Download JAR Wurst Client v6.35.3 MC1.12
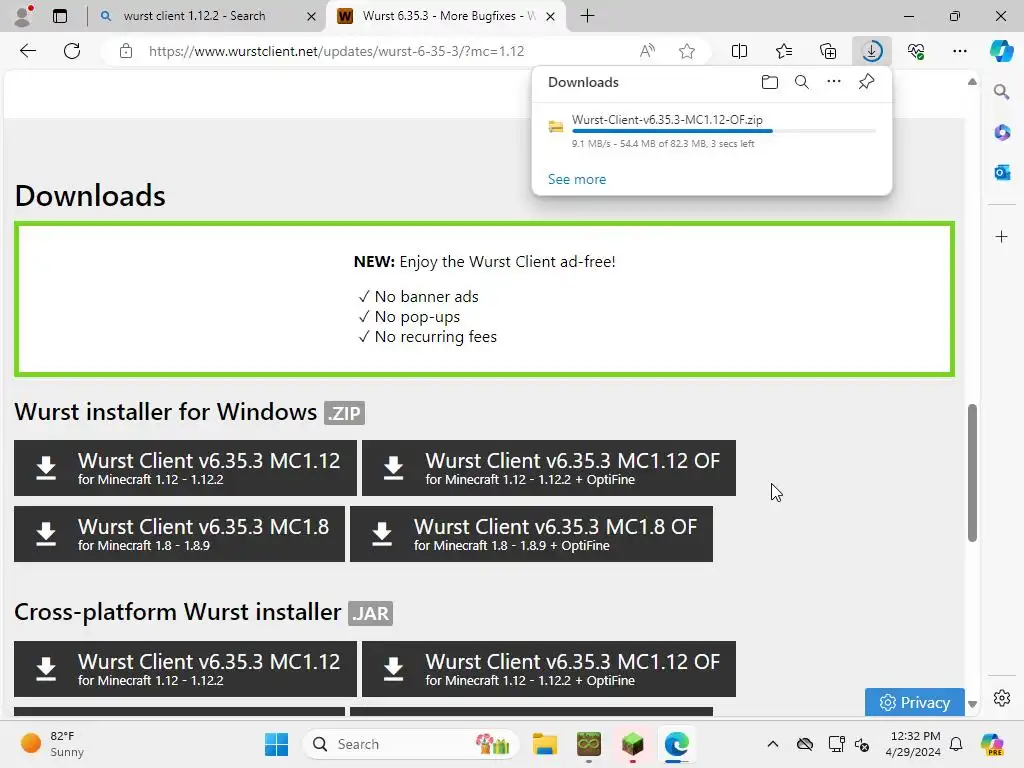Screen dimensions: 1024x768 point(185,669)
